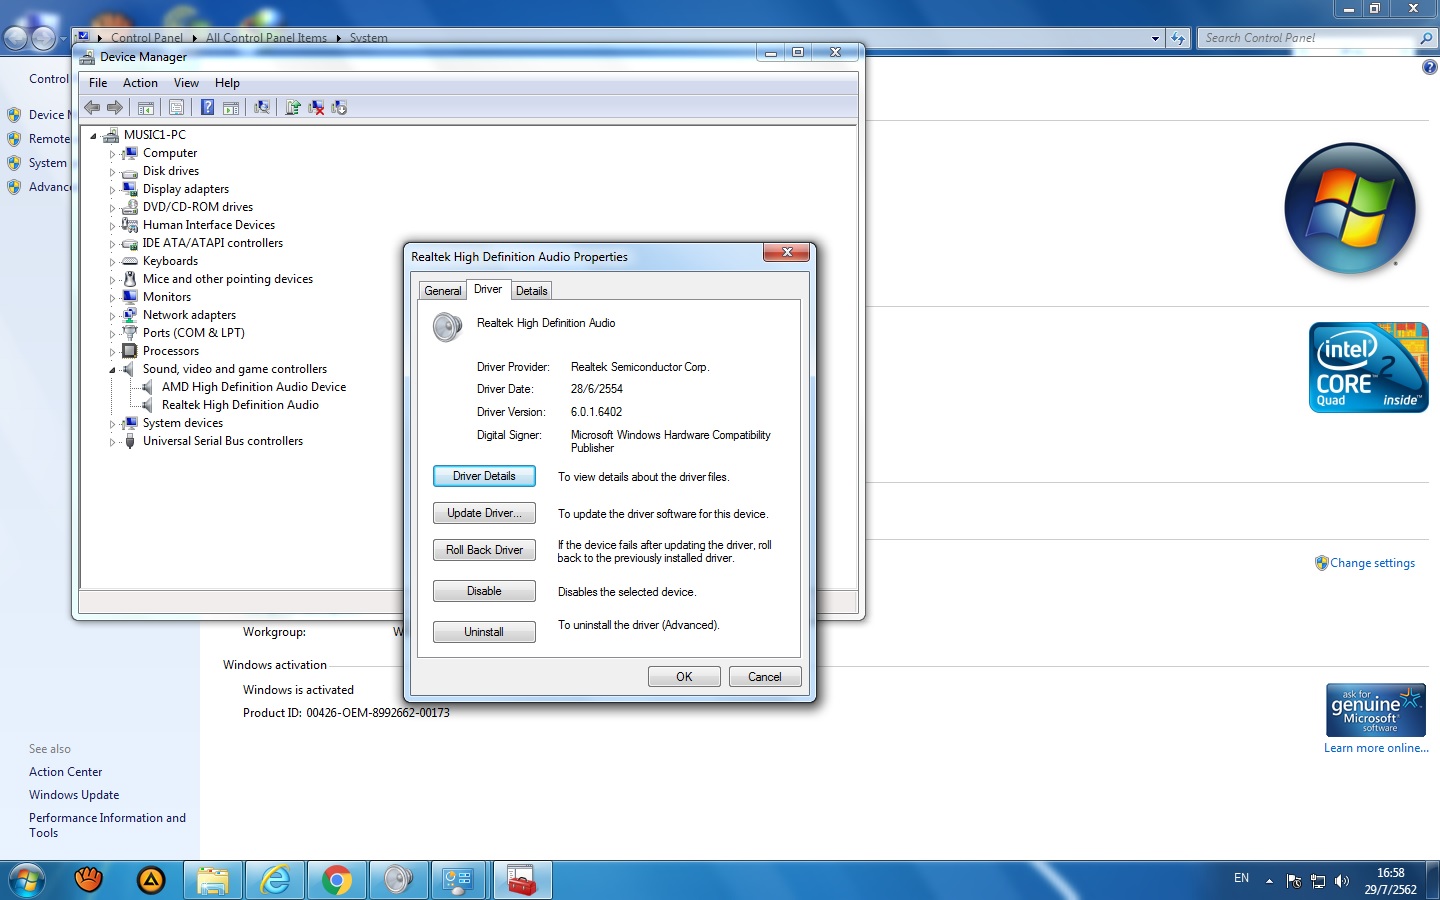Viewport: 1440px width, 900px height.
Task: Open the Windows Update link
Action: [74, 795]
